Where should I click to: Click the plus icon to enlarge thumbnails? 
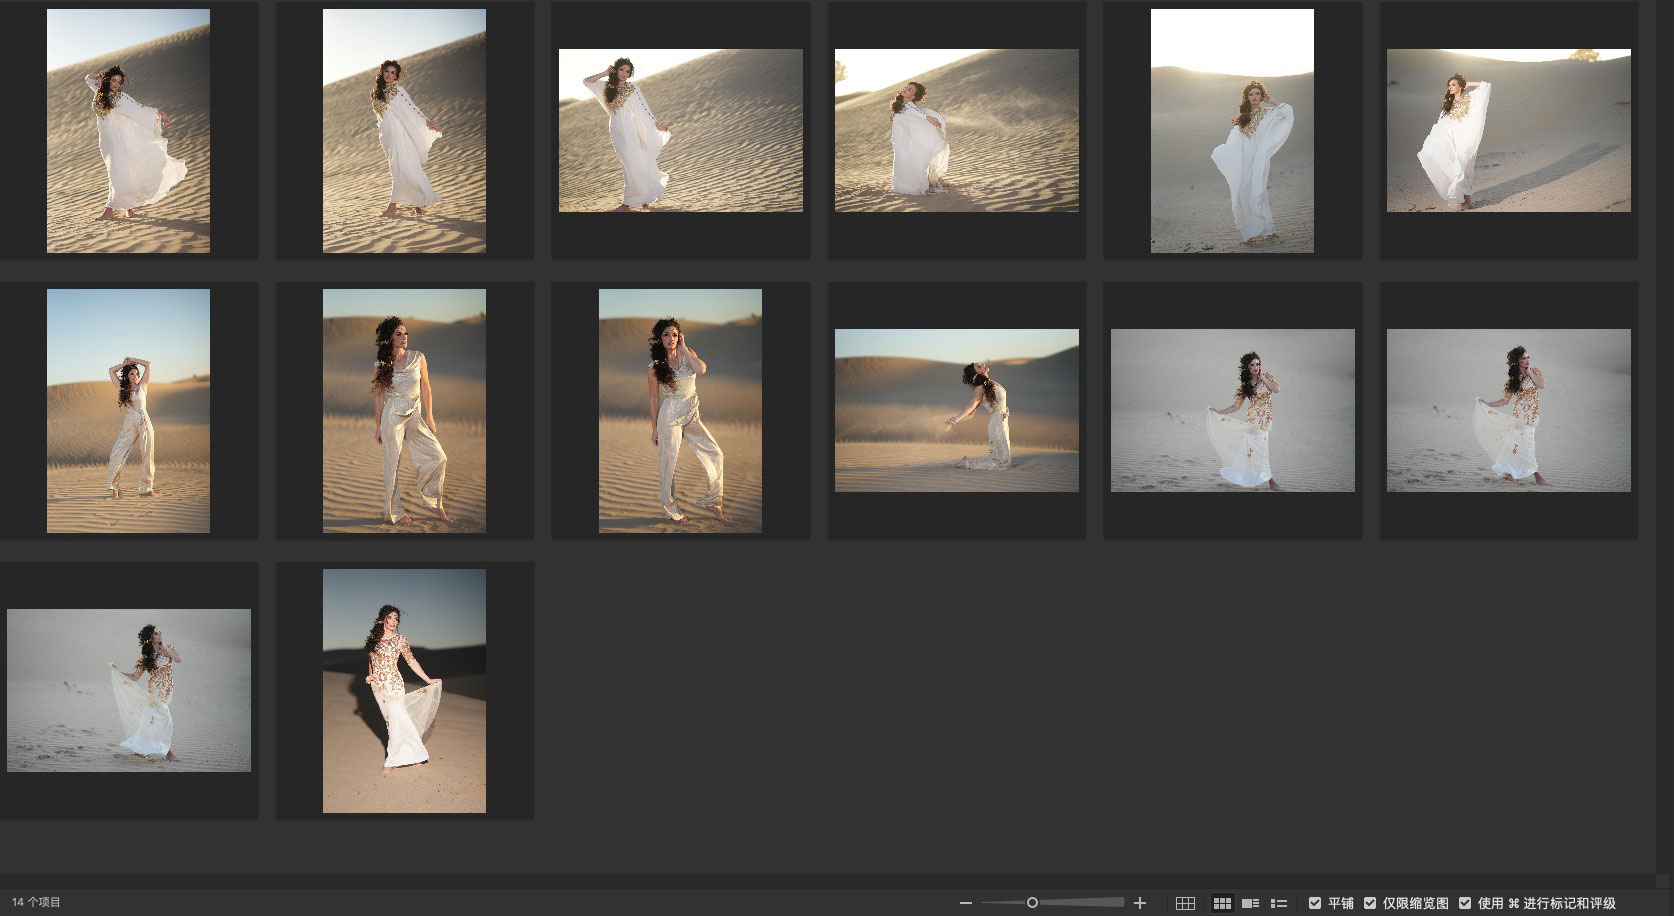point(1139,903)
